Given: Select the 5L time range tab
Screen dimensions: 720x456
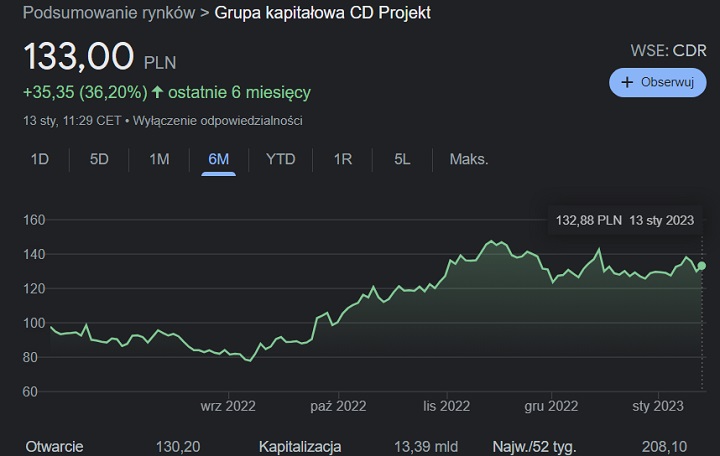Looking at the screenshot, I should coord(402,159).
